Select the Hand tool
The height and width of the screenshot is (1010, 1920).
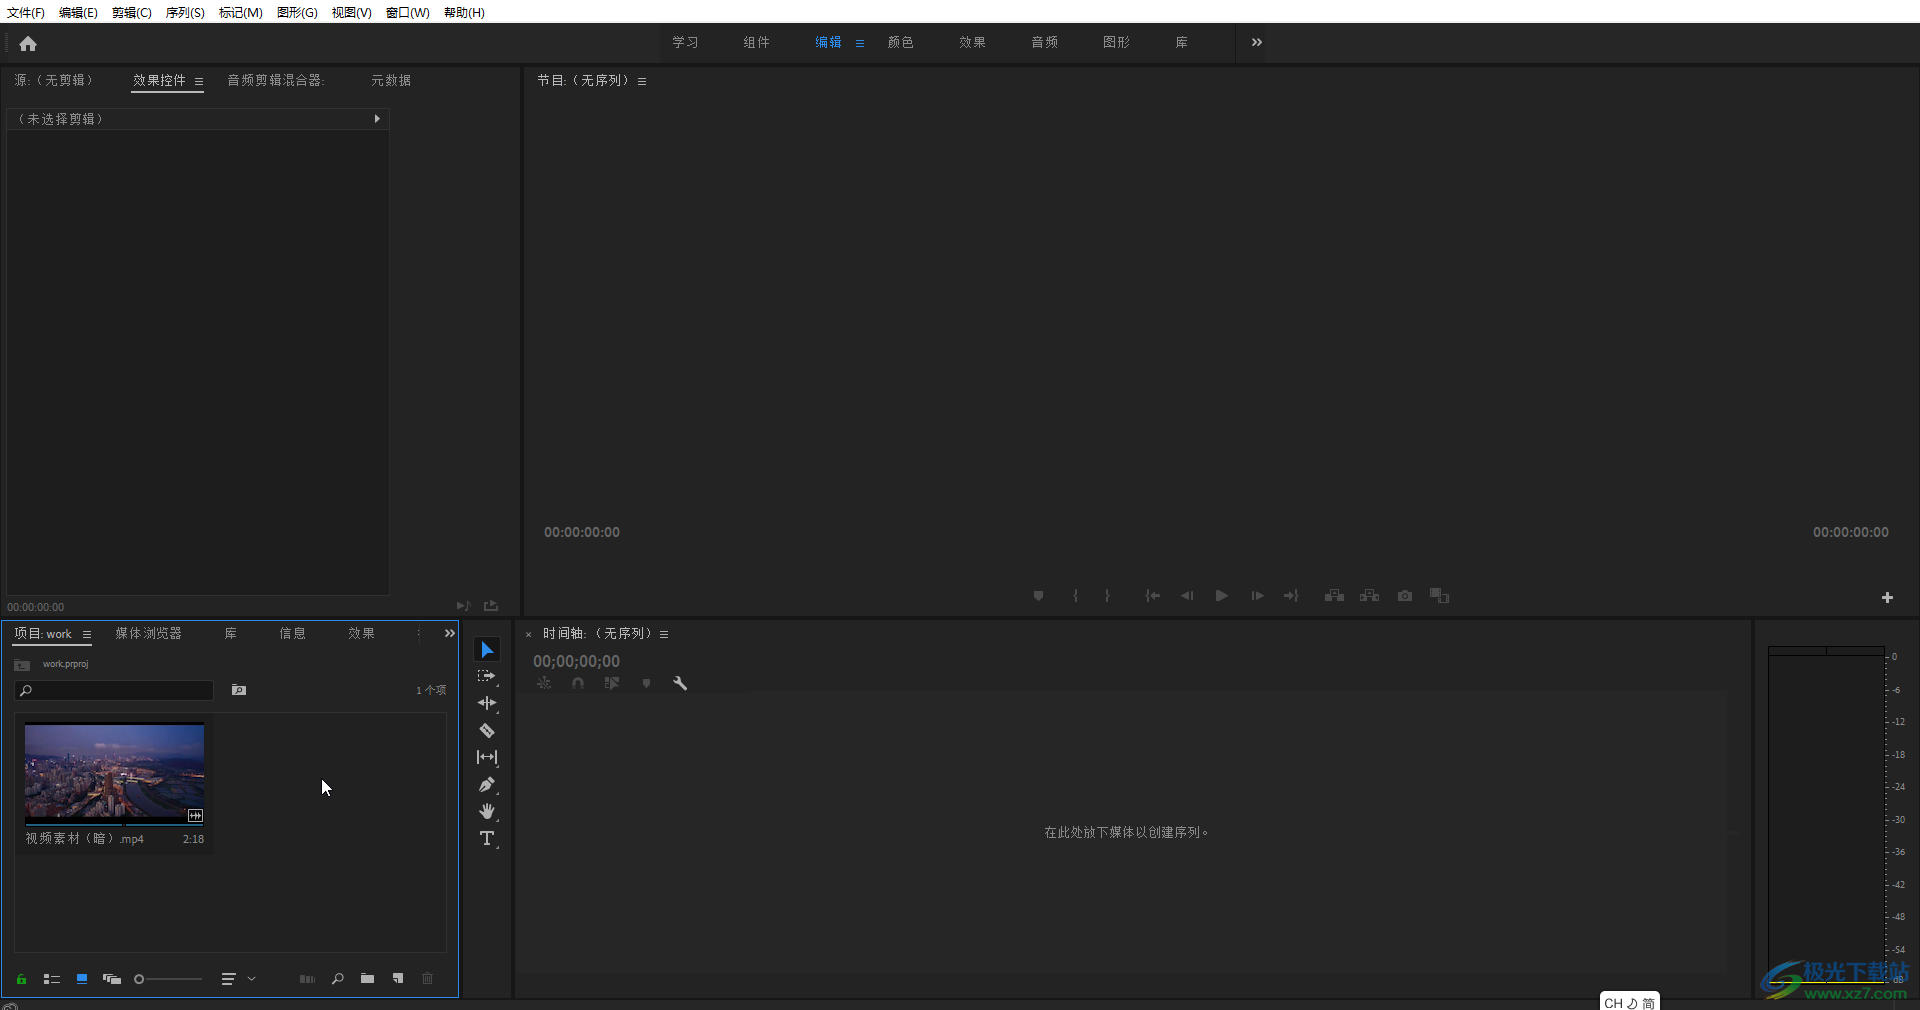487,812
